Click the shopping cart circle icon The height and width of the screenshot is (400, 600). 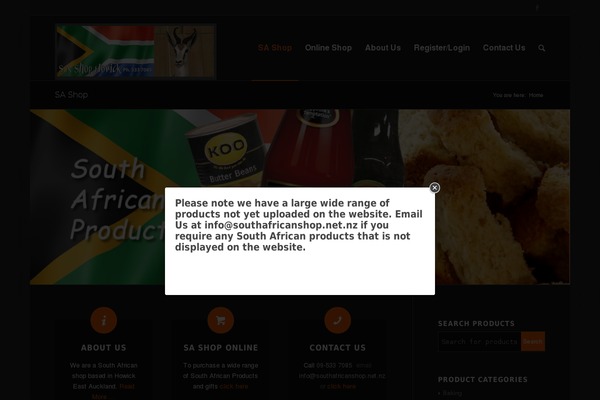pos(220,320)
